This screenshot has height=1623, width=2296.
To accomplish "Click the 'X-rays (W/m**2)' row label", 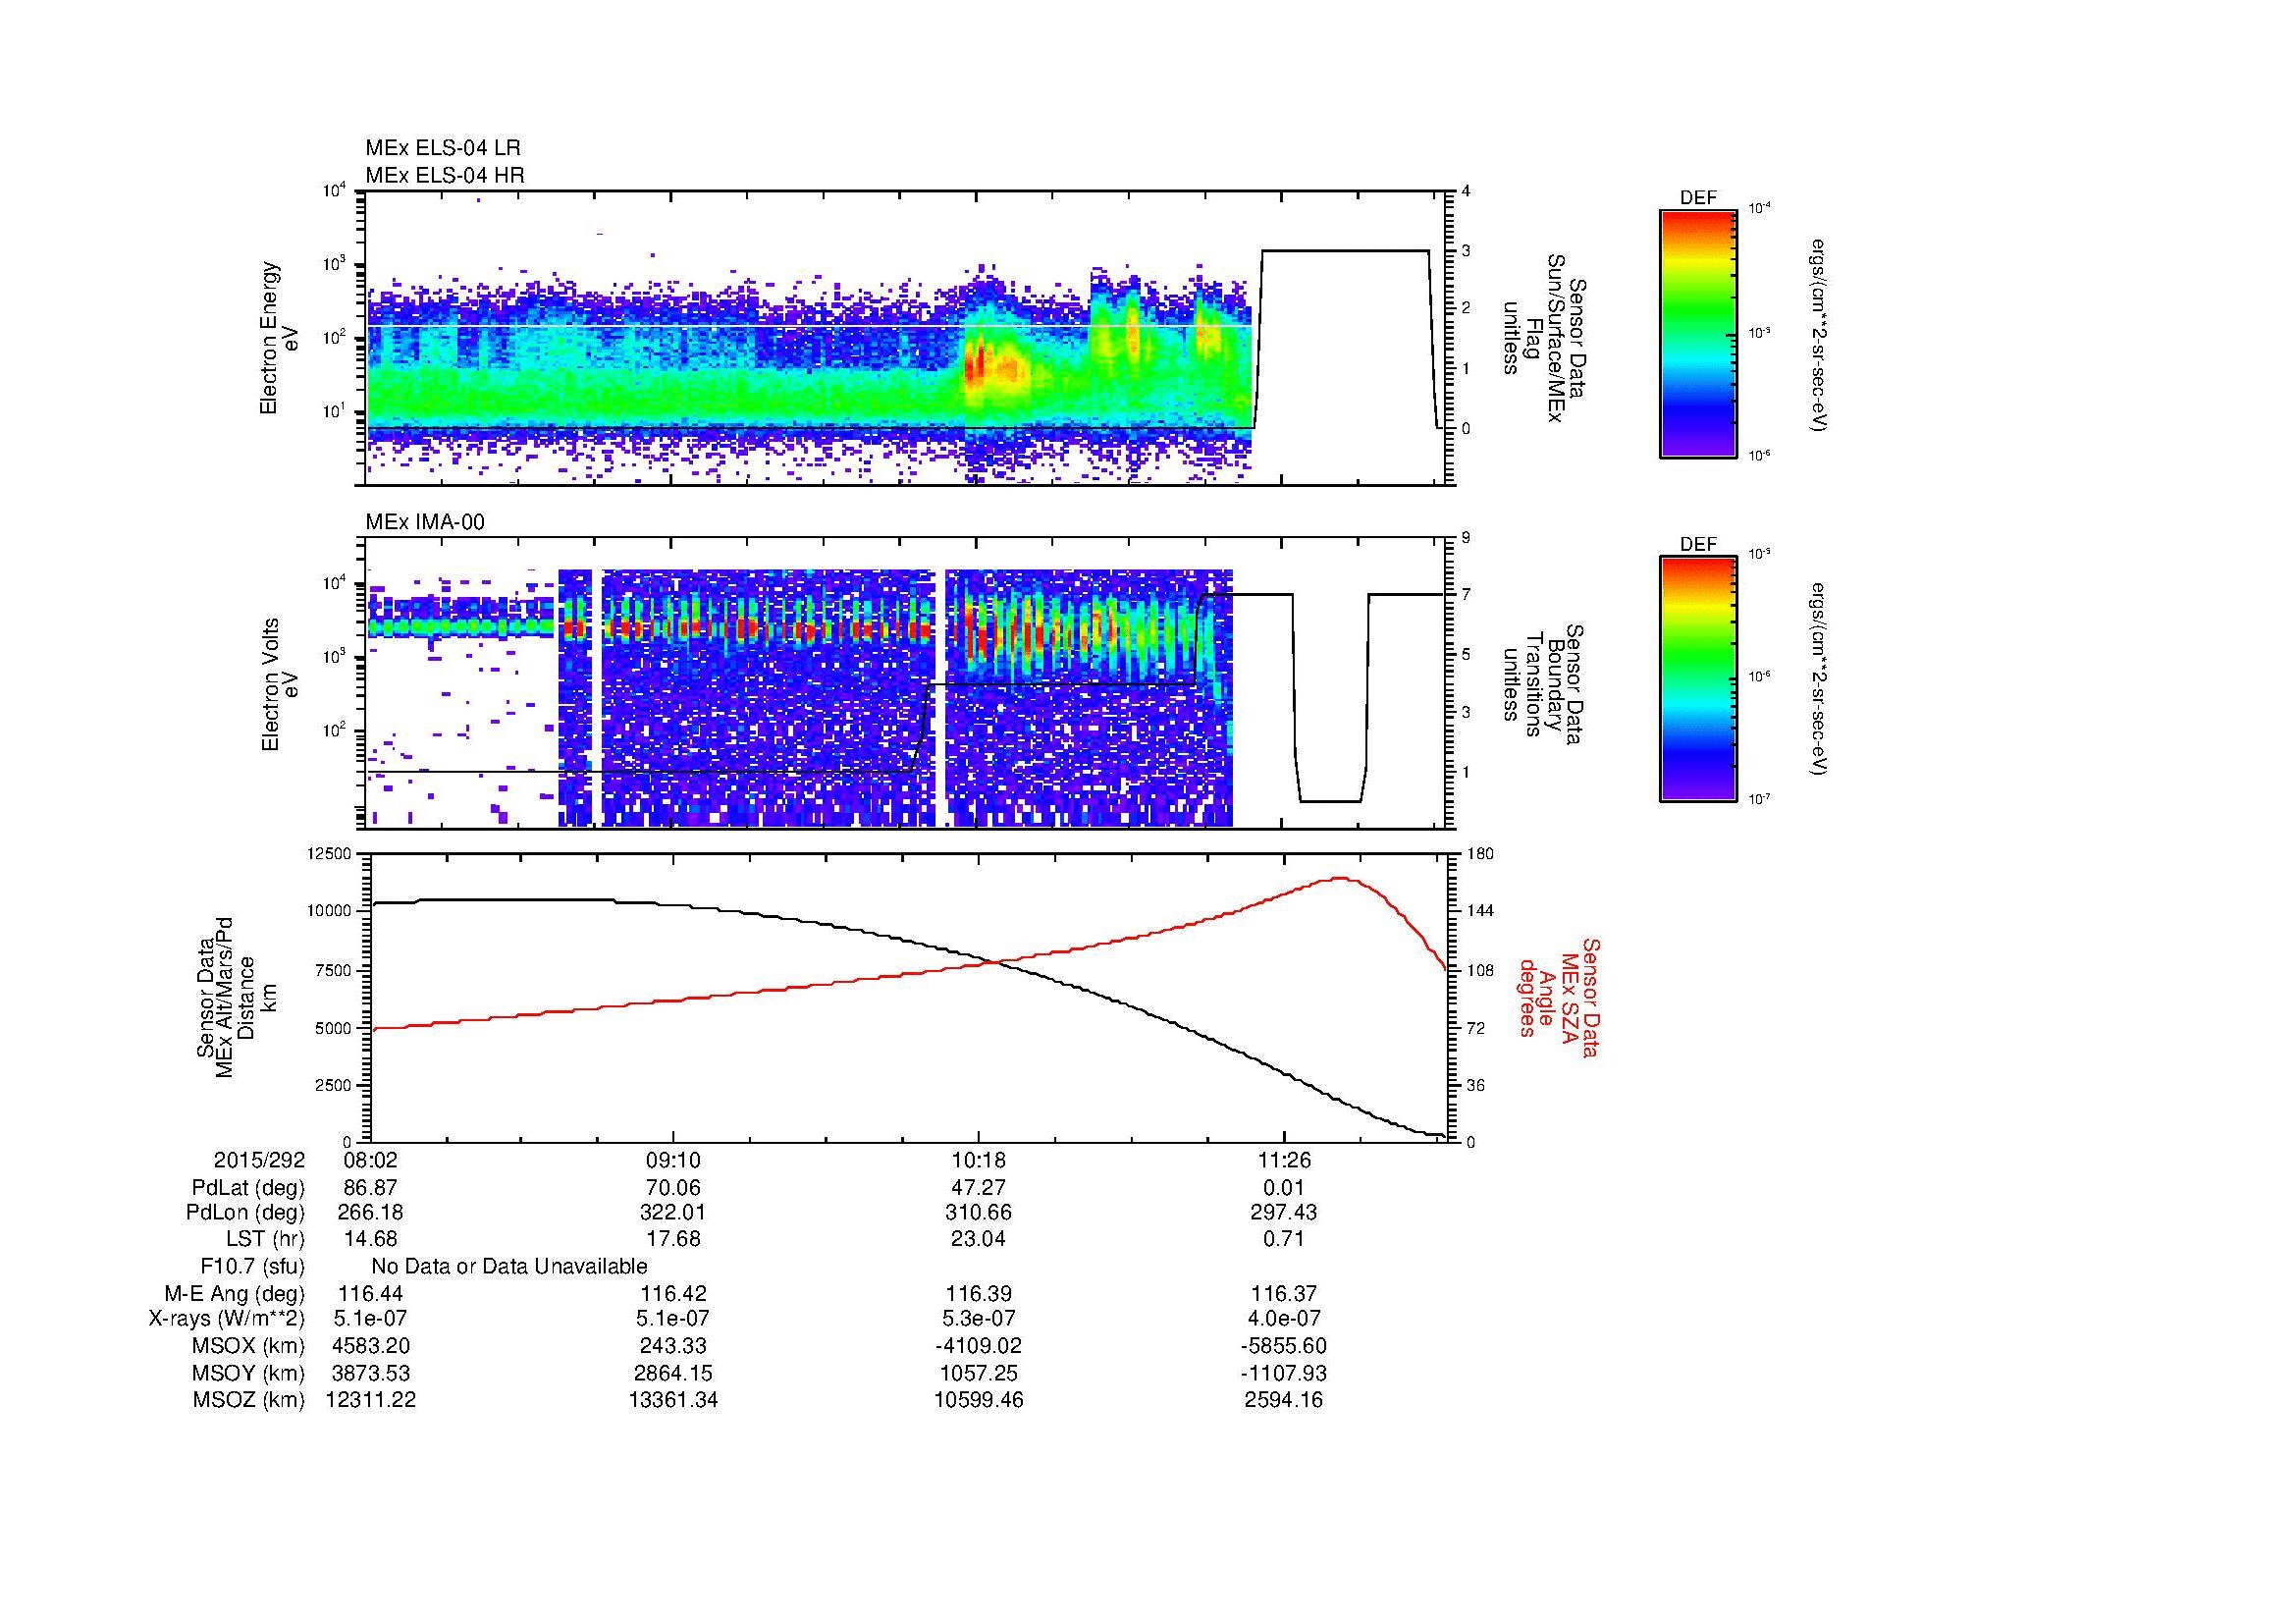I will (226, 1319).
